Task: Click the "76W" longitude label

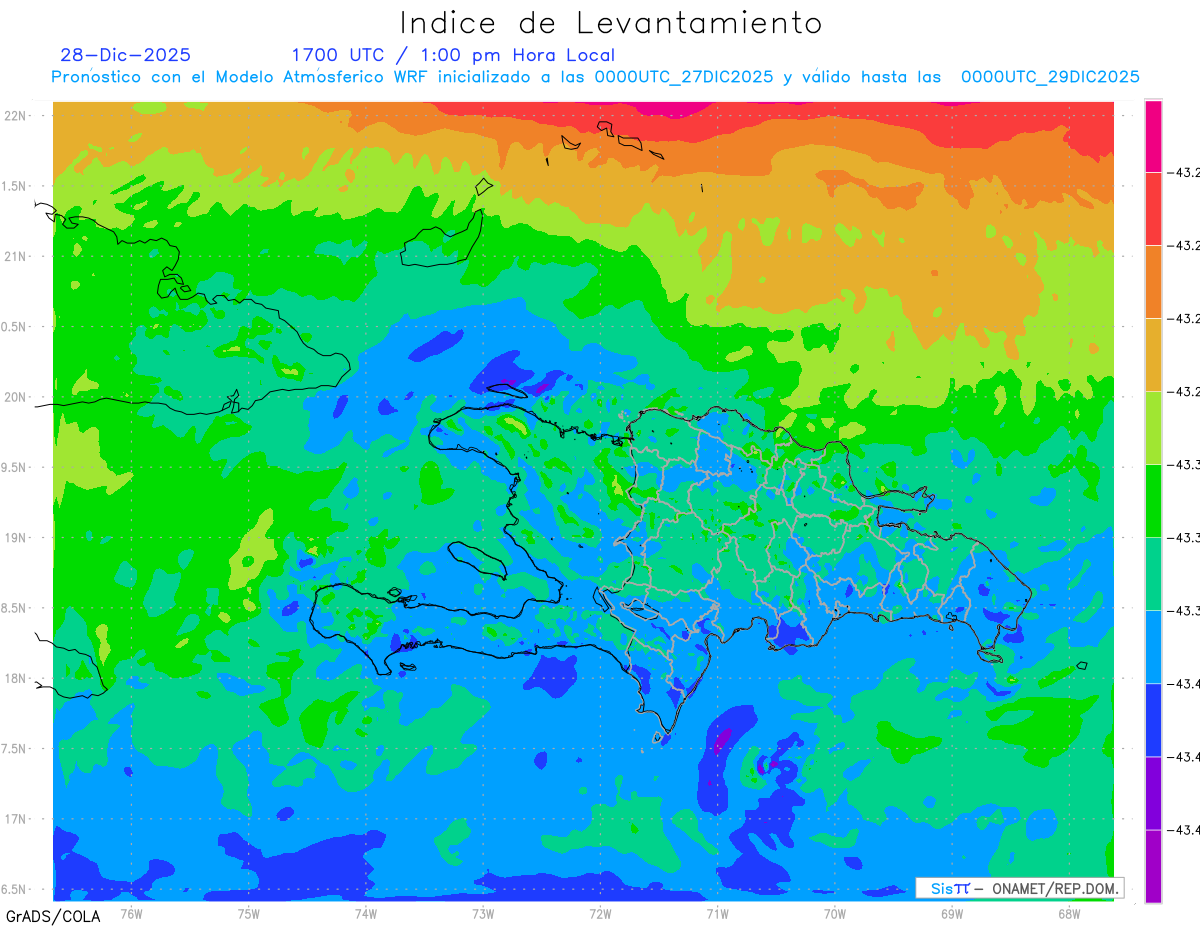Action: (131, 913)
